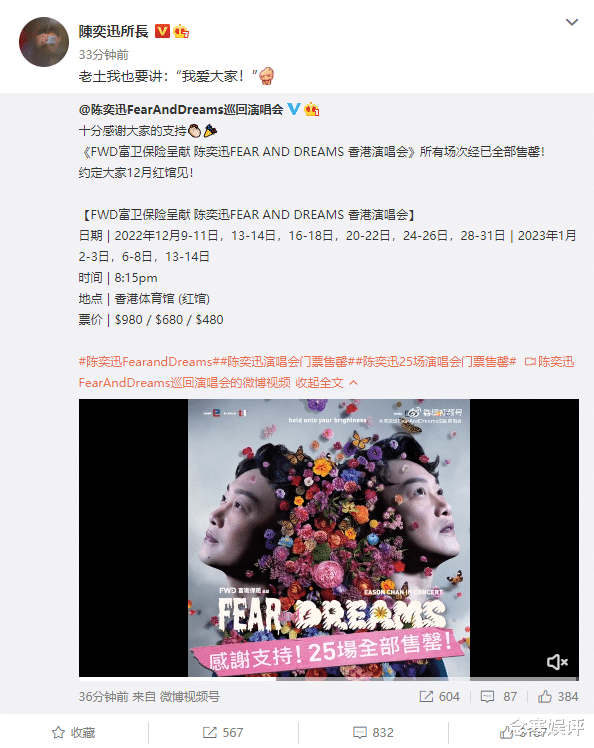Image resolution: width=594 pixels, height=748 pixels.
Task: Click the orange verified V badge
Action: pyautogui.click(x=162, y=31)
